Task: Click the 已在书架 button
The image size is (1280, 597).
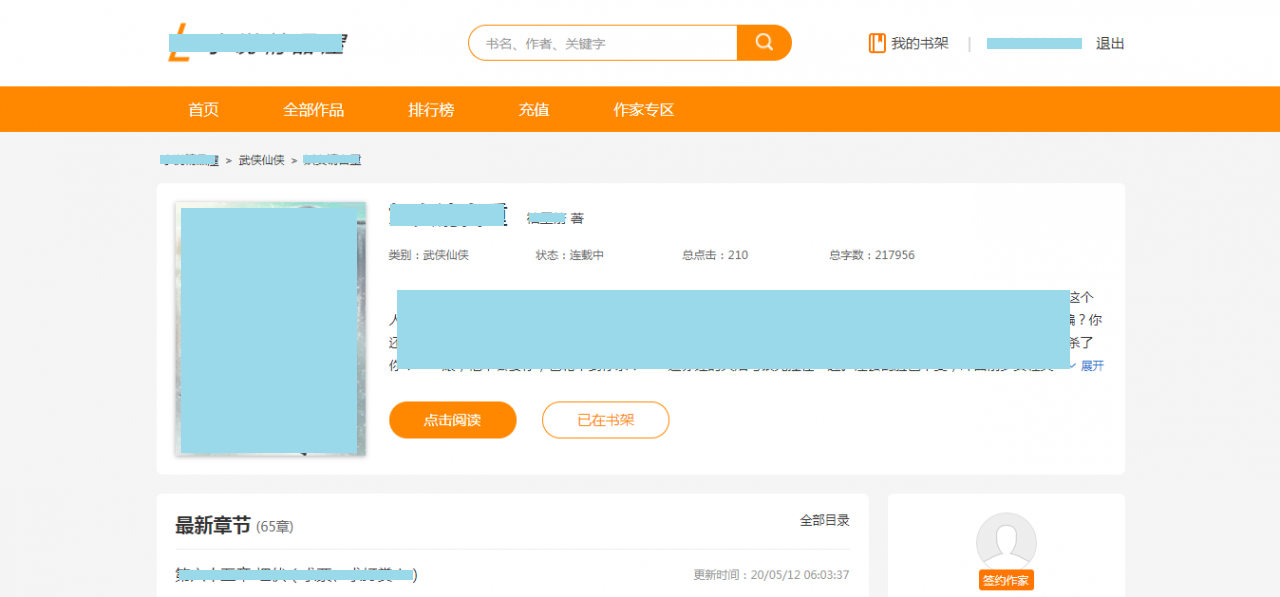Action: [x=605, y=420]
